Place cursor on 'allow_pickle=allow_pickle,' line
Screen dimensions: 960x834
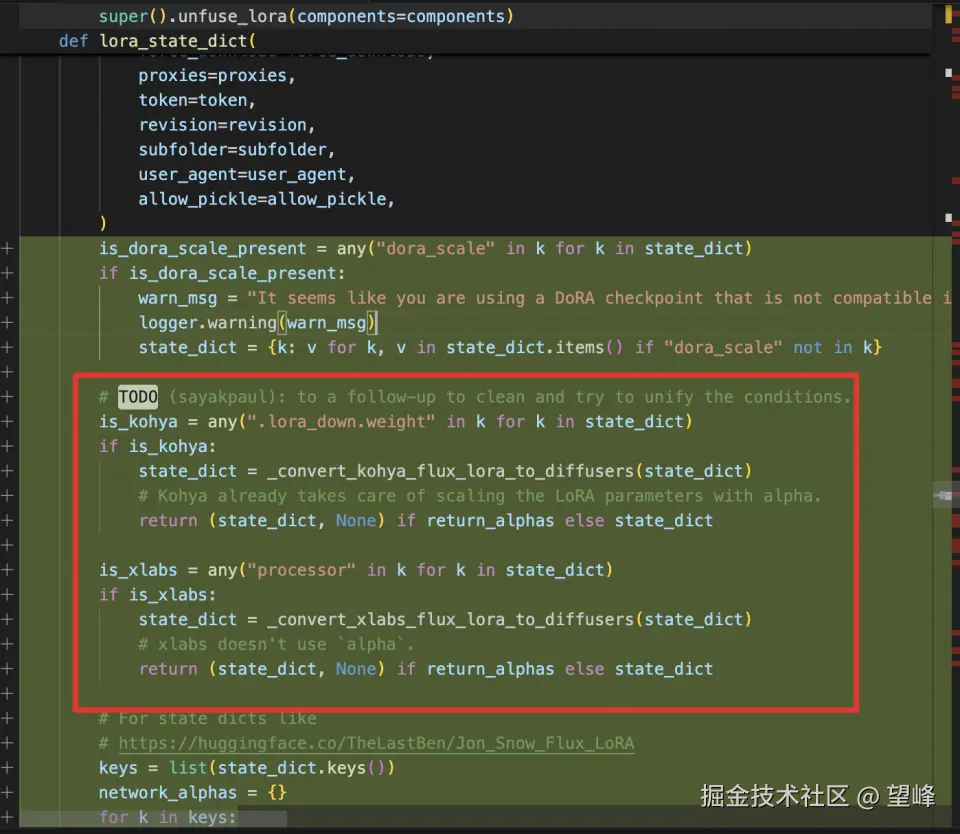click(266, 199)
